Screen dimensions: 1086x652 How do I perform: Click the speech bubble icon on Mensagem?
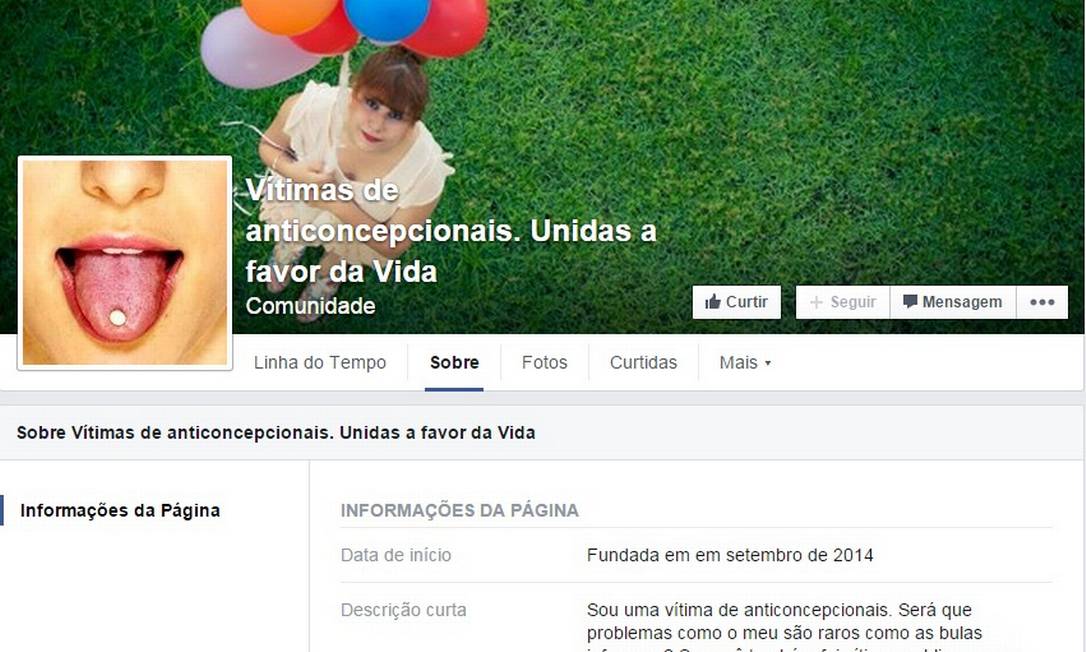pyautogui.click(x=910, y=301)
